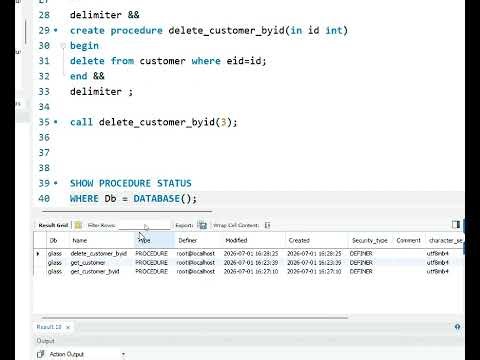Click the Created column header
The image size is (480, 360).
click(299, 240)
